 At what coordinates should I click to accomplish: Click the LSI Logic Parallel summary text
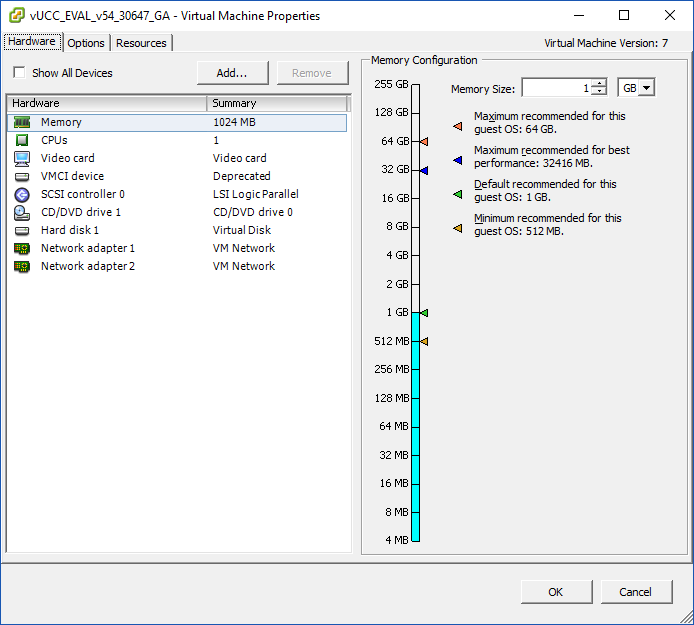(x=255, y=194)
